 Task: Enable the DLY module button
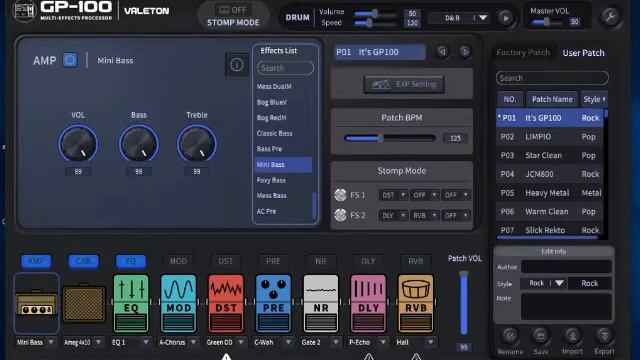(x=368, y=261)
